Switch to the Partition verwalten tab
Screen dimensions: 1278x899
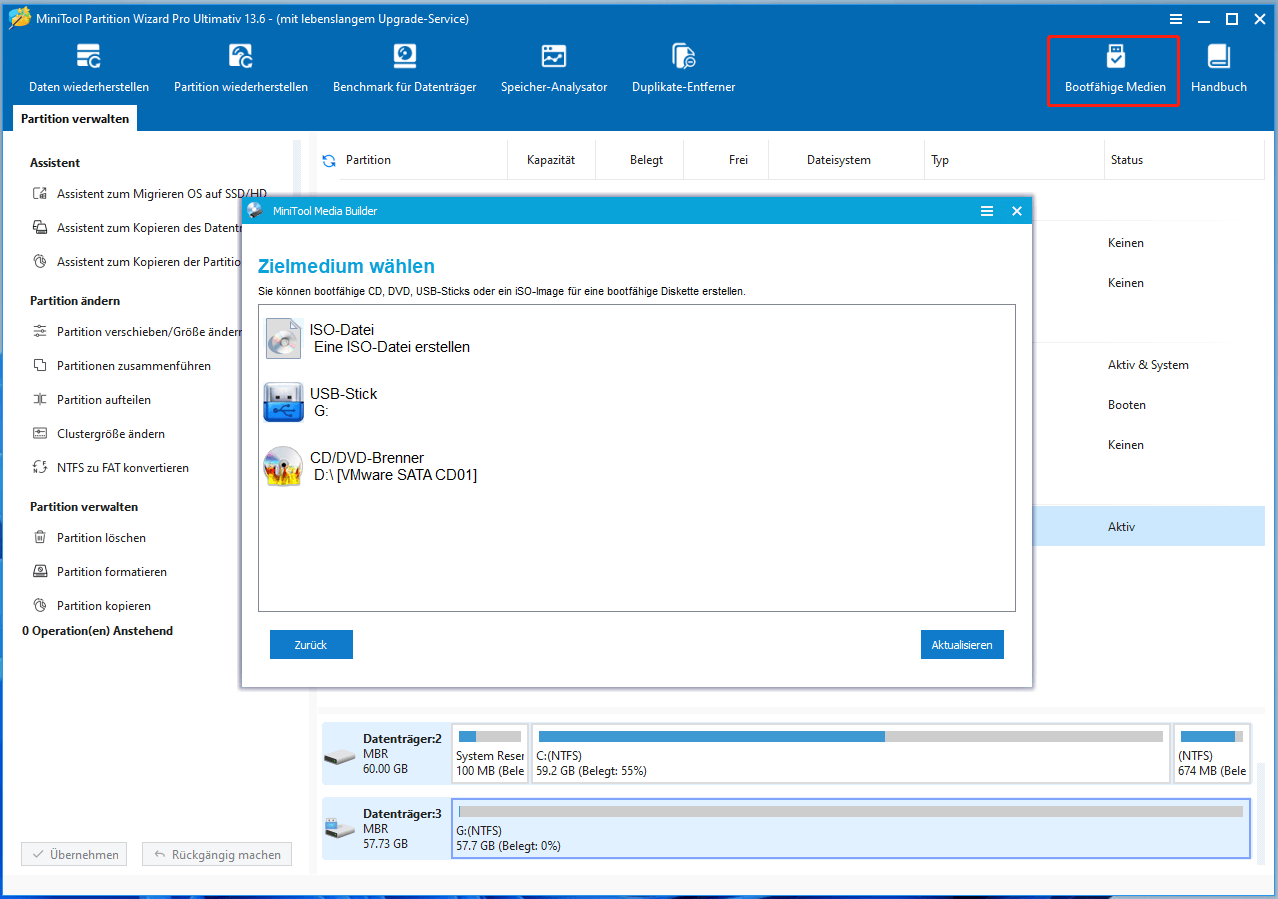(74, 118)
